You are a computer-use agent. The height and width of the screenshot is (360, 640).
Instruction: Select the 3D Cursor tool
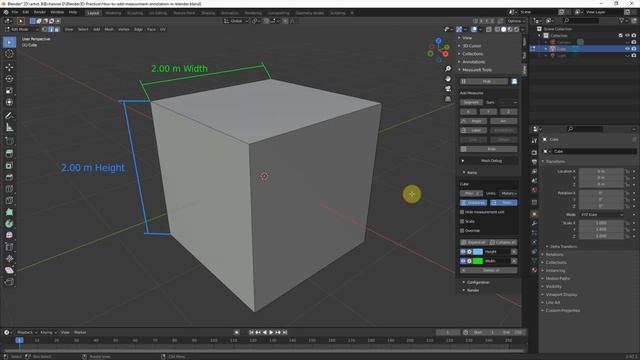[x=9, y=54]
